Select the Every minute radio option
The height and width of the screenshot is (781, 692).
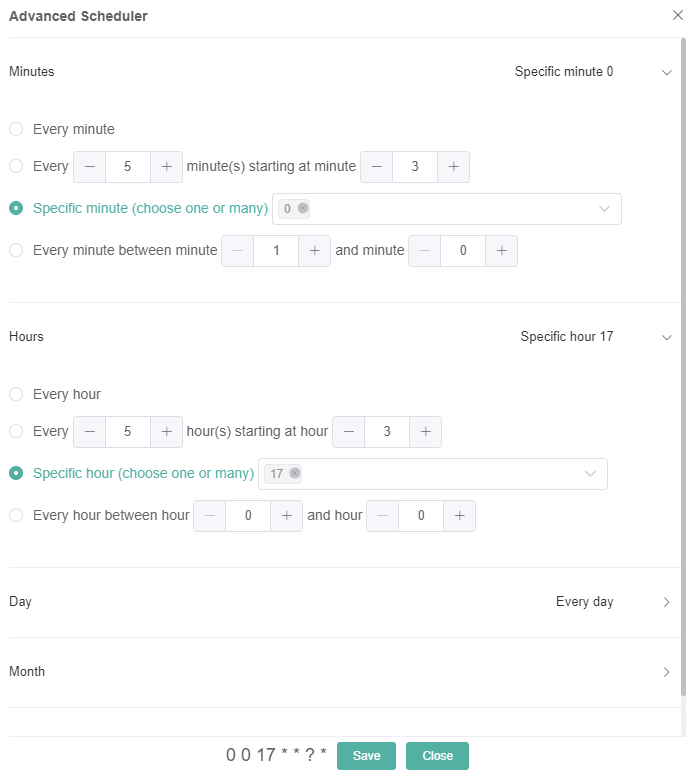(16, 129)
